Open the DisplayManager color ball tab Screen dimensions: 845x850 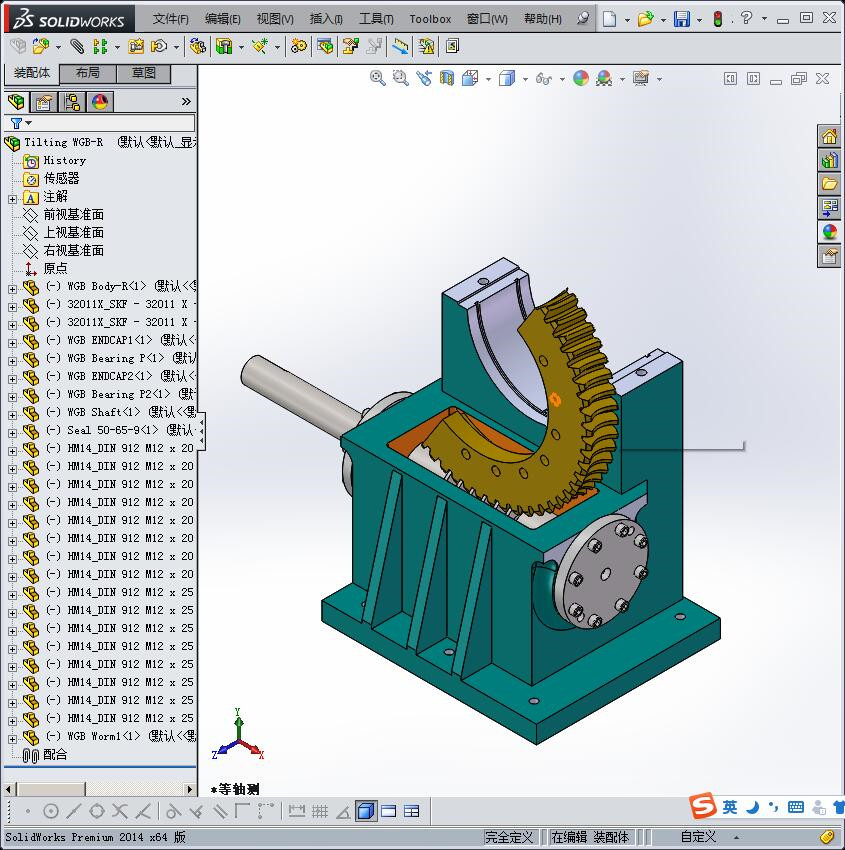(x=100, y=101)
